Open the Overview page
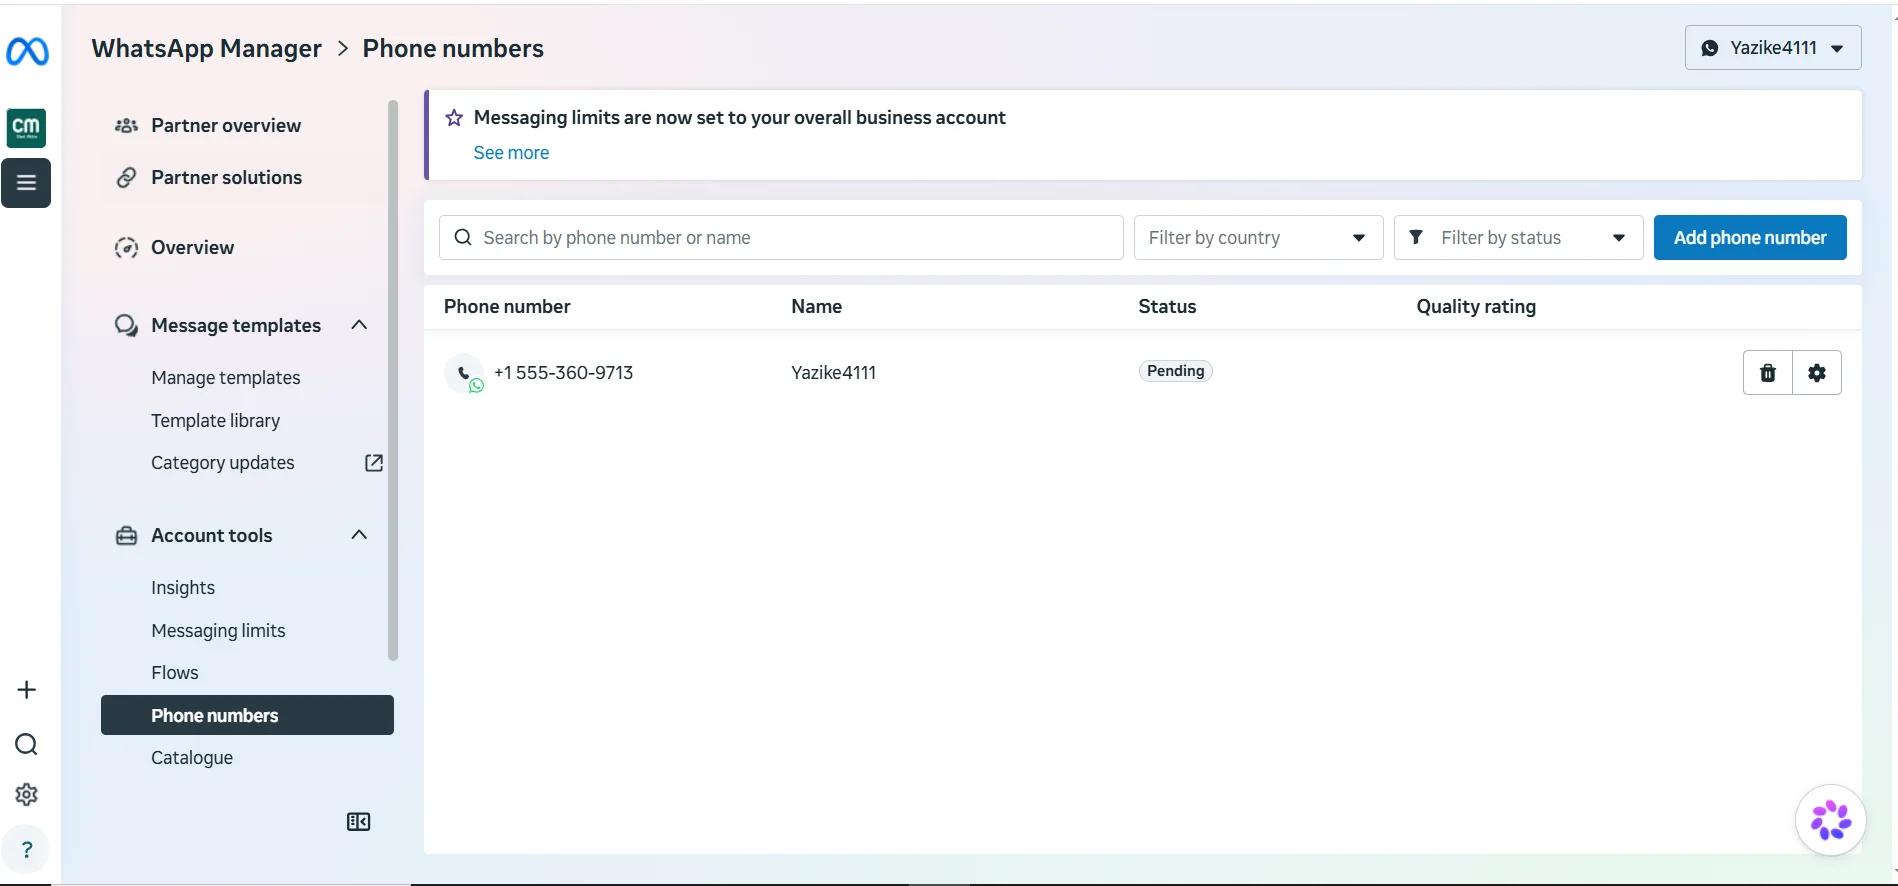Viewport: 1898px width, 886px height. (192, 248)
